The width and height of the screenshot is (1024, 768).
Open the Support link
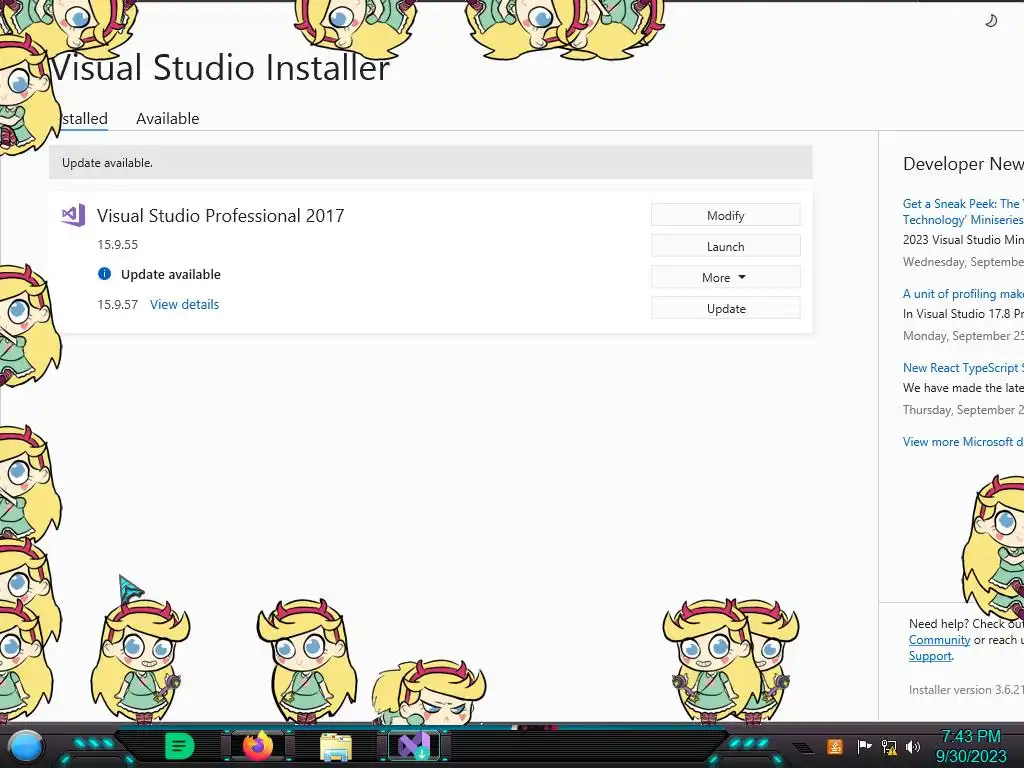(x=930, y=656)
